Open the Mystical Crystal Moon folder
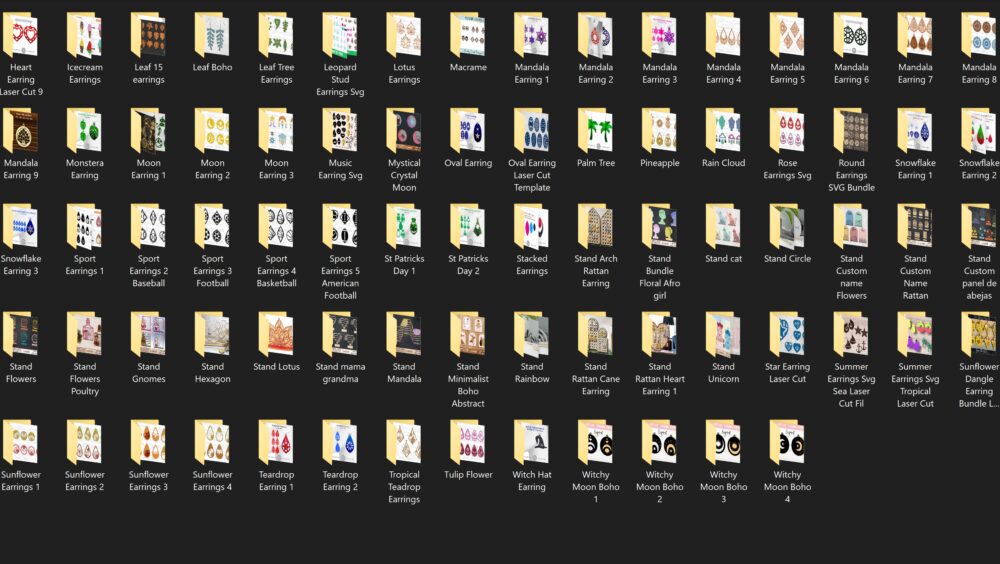 (x=404, y=131)
